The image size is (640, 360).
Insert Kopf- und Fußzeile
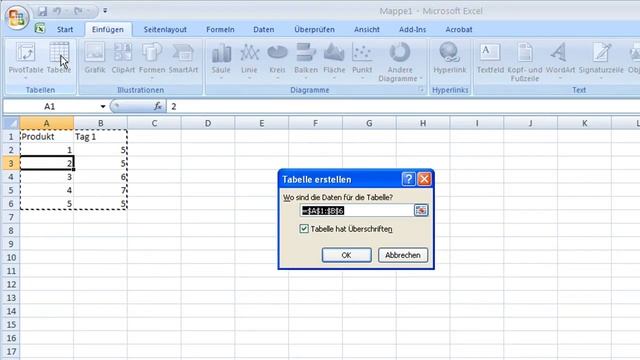(525, 62)
